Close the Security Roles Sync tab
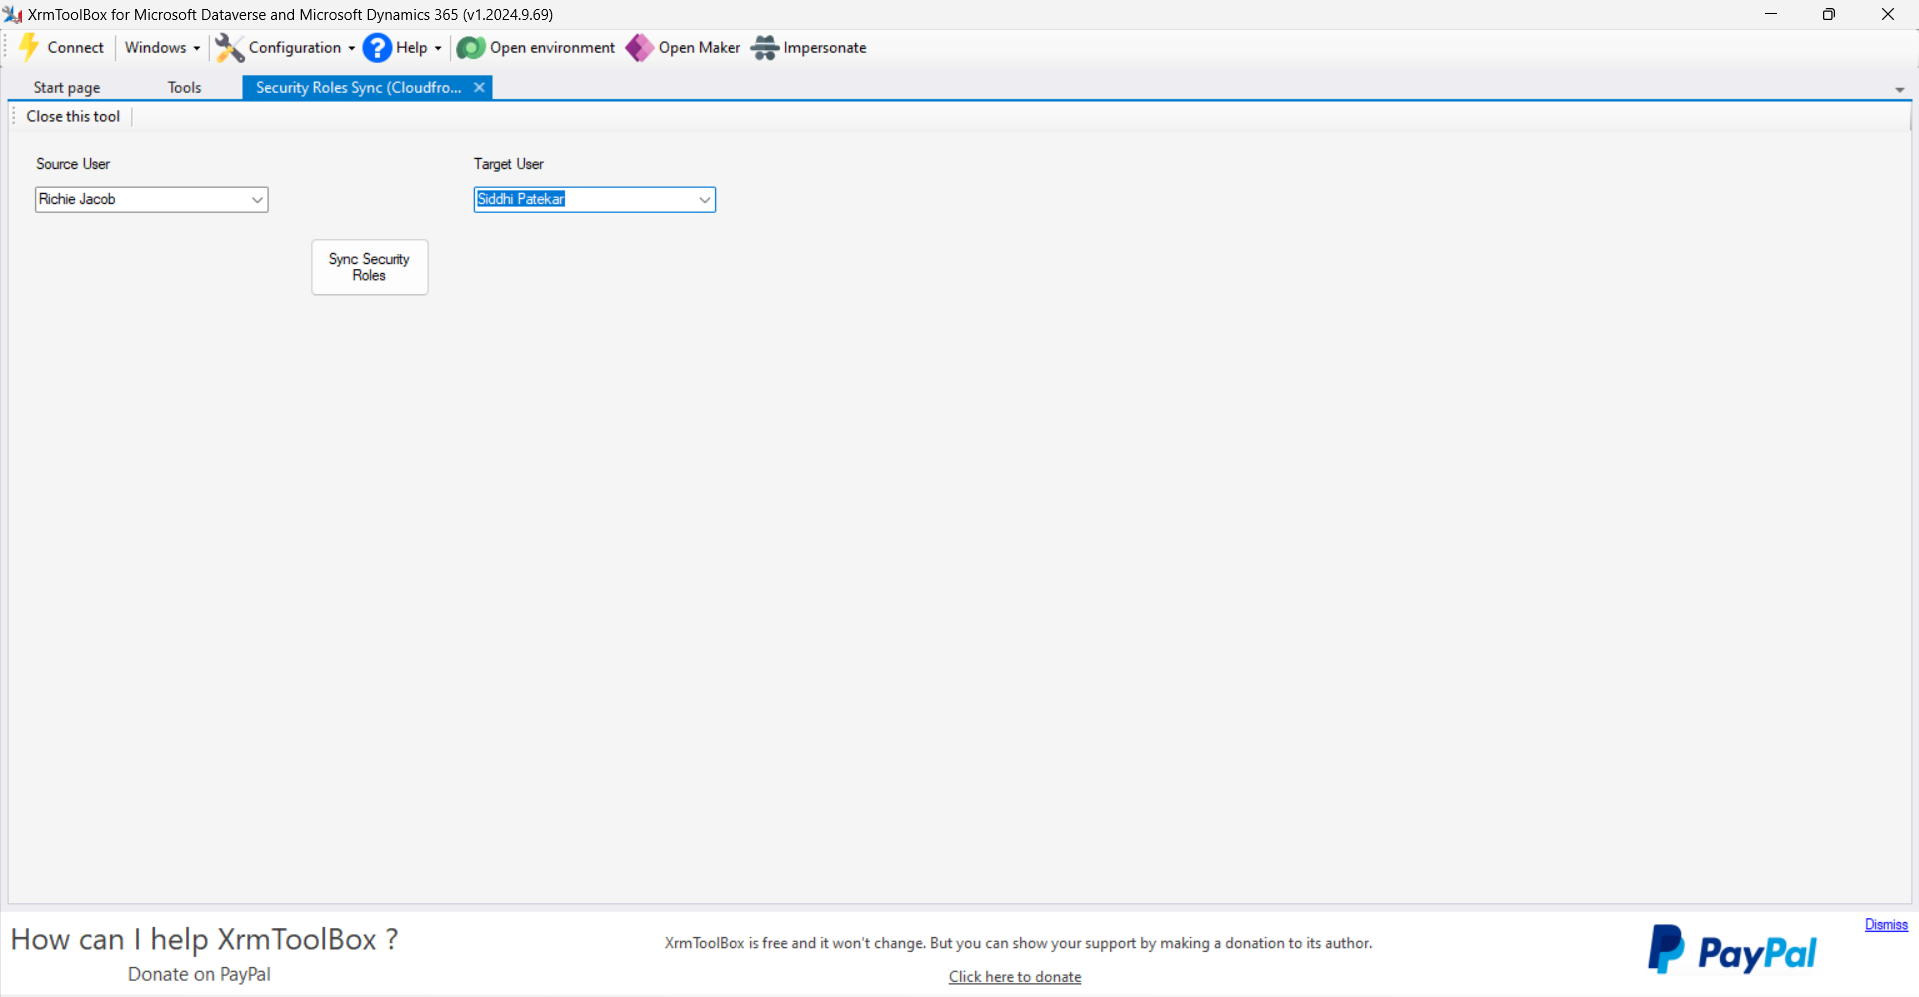The width and height of the screenshot is (1919, 997). pos(478,87)
